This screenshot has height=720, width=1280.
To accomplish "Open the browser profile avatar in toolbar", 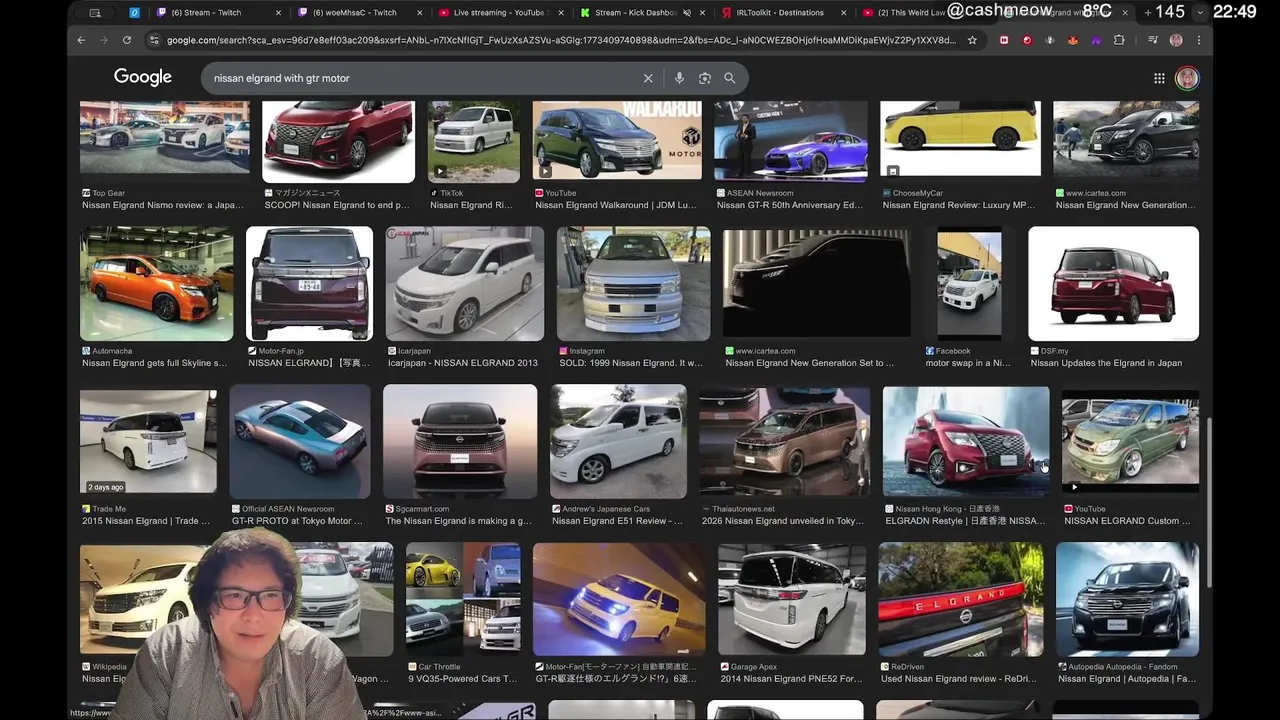I will click(1176, 40).
